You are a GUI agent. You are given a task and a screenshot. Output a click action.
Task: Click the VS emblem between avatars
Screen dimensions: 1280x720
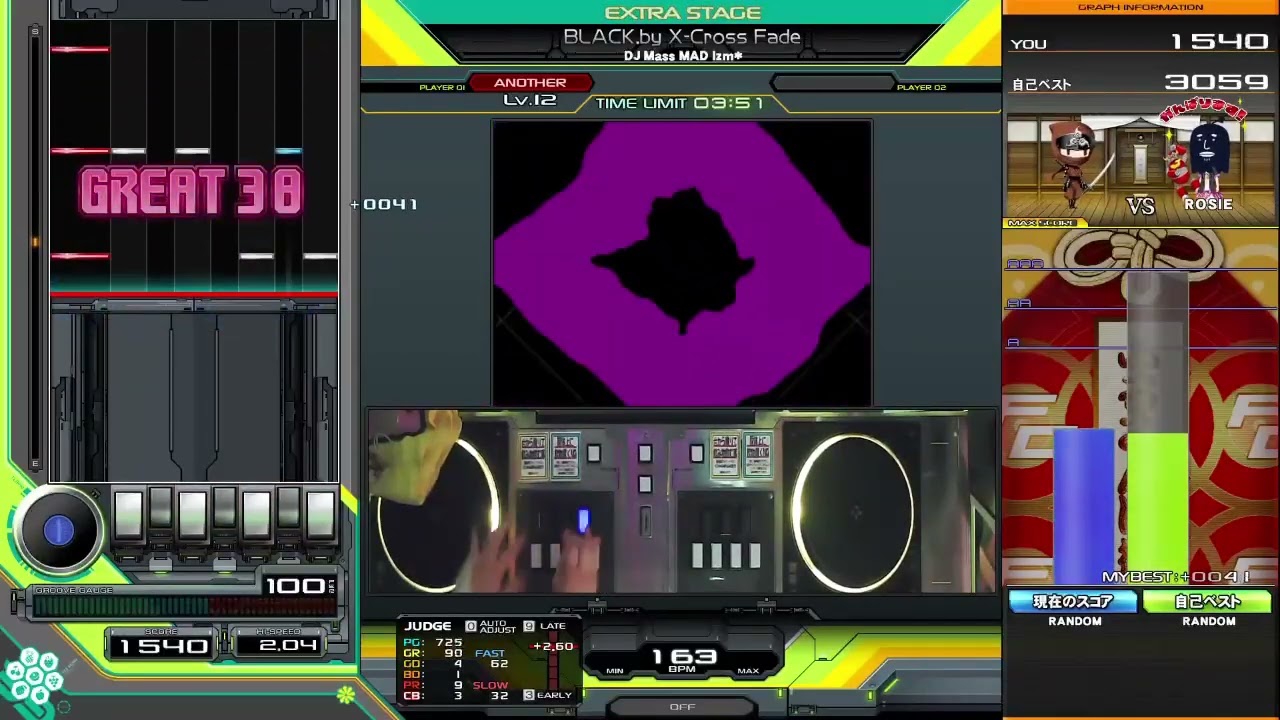tap(1141, 206)
